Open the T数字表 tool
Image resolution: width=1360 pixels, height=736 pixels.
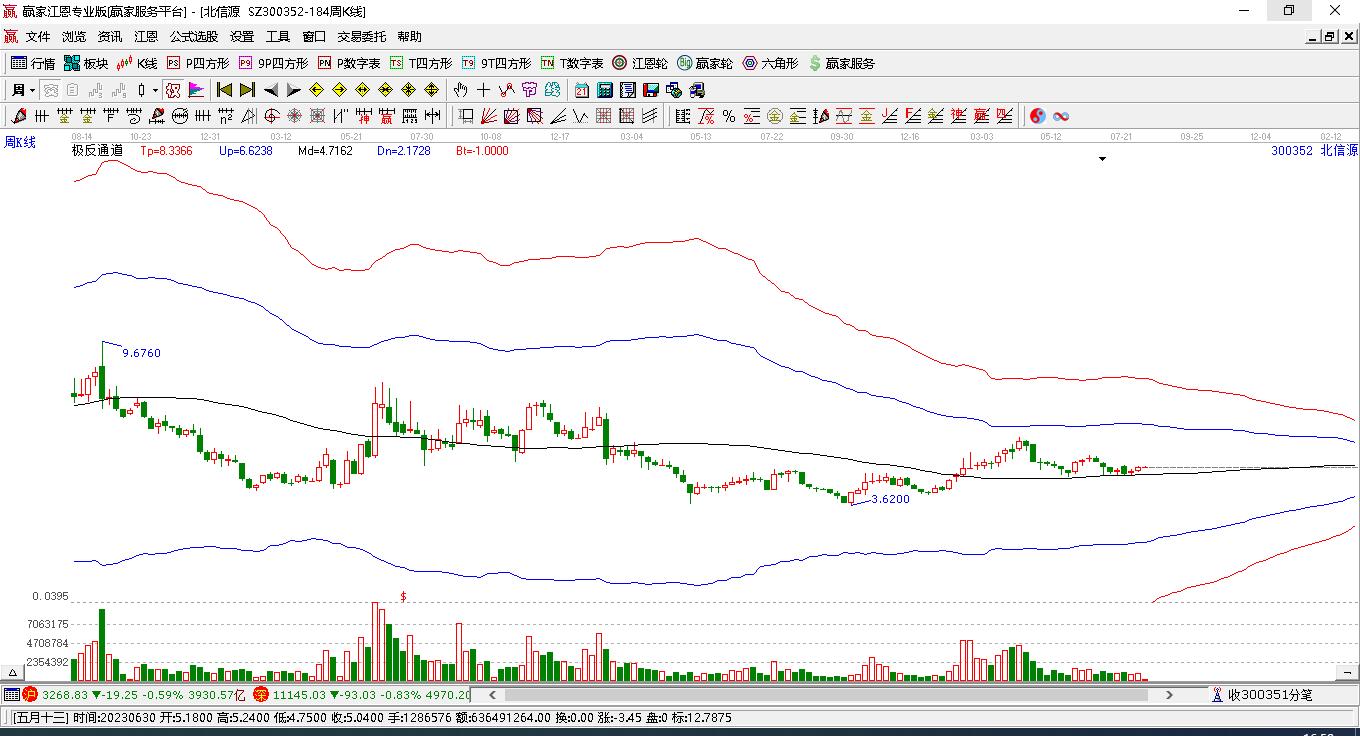(x=572, y=63)
